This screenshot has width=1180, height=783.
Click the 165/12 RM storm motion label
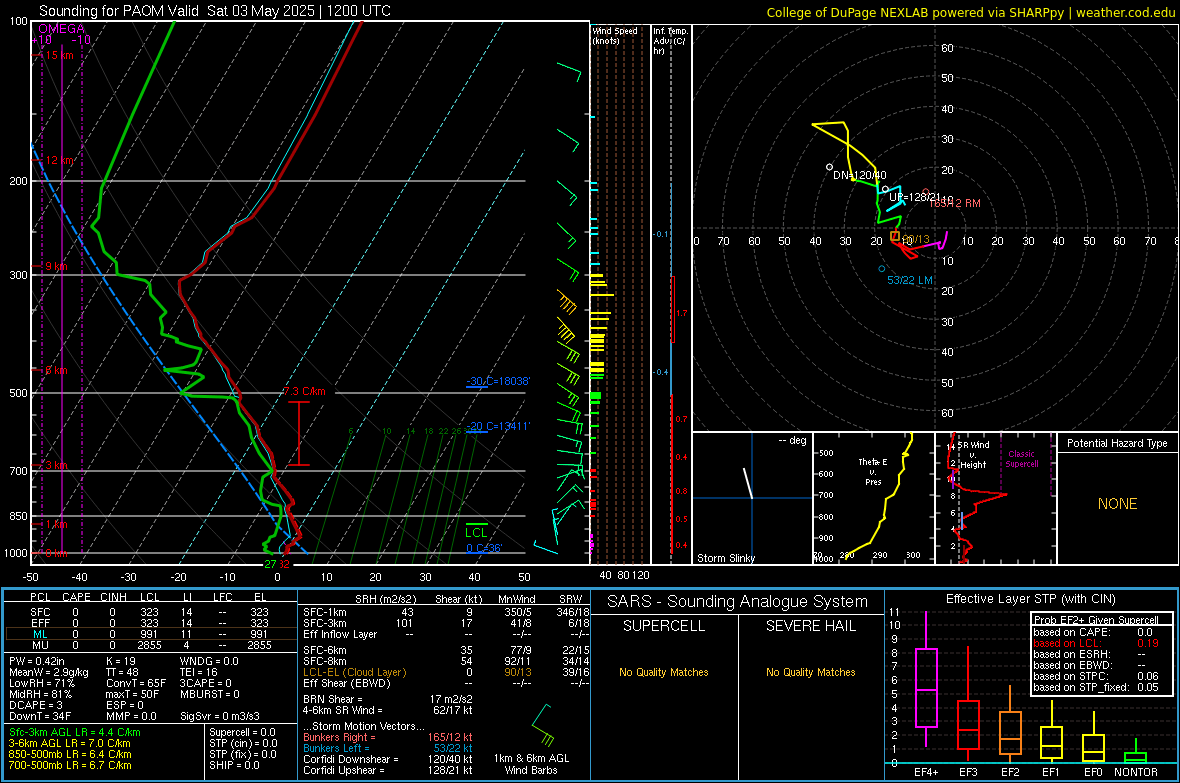pyautogui.click(x=955, y=203)
